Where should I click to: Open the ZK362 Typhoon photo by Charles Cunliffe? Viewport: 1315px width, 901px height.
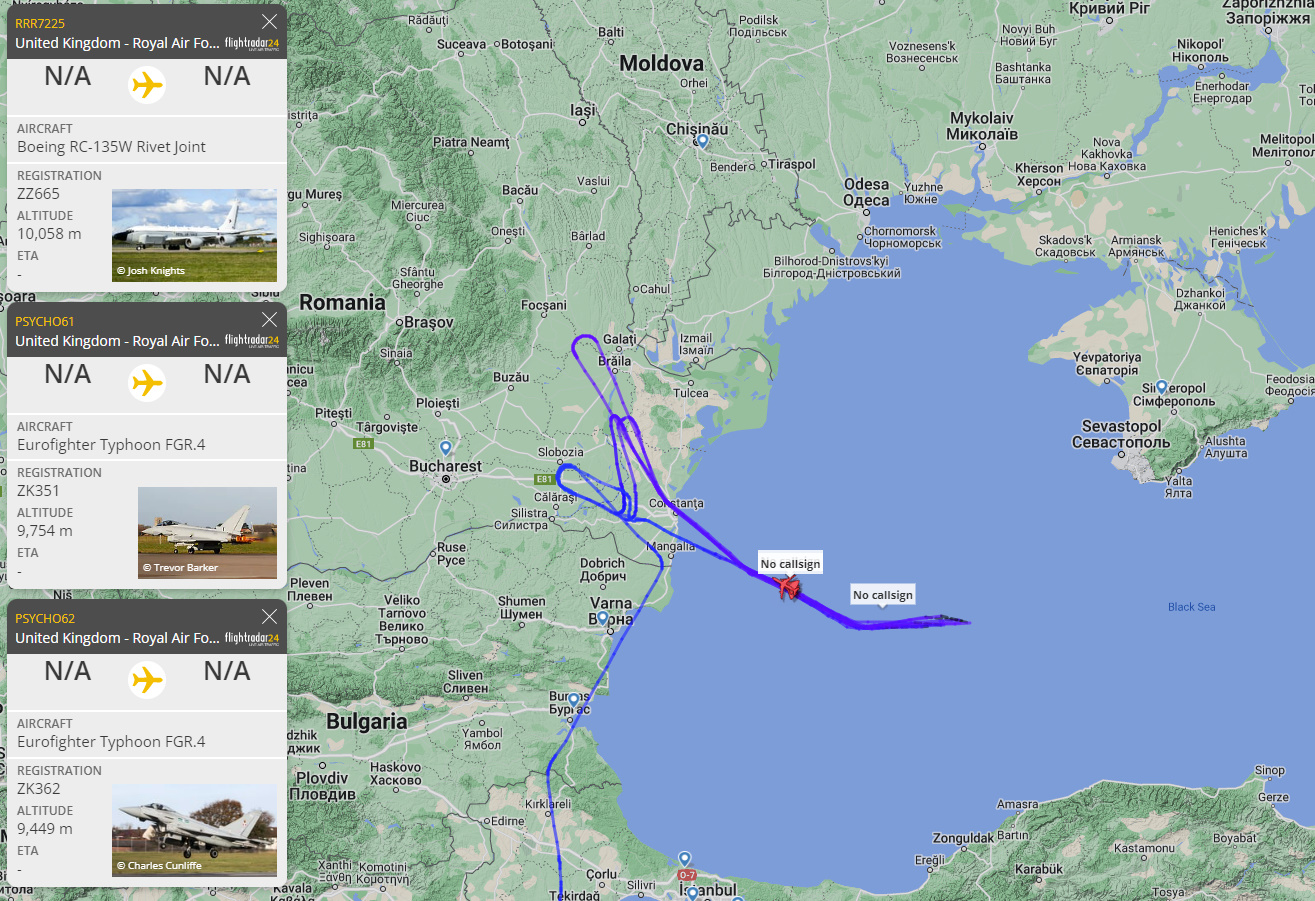pyautogui.click(x=194, y=830)
